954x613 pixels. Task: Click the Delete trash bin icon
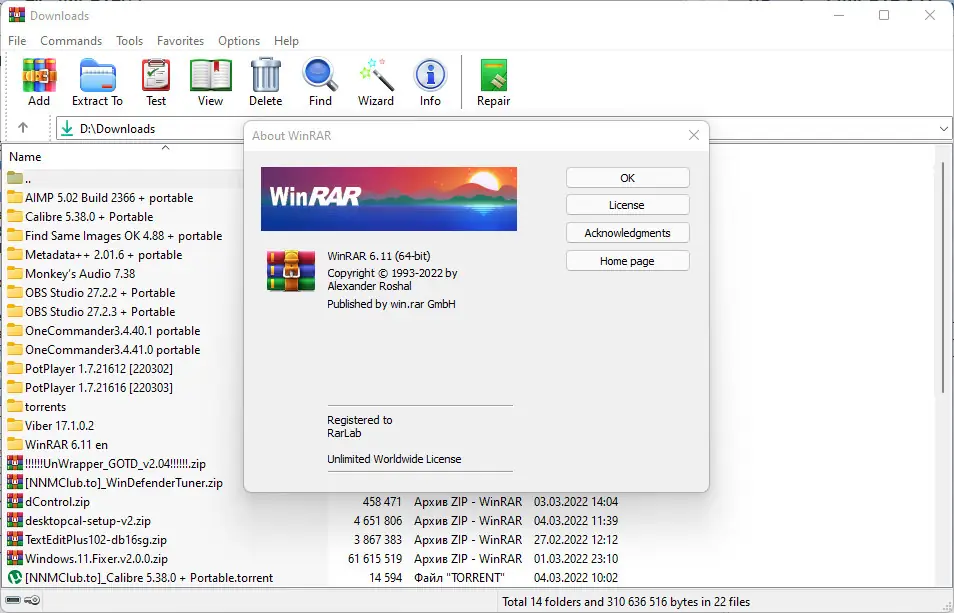click(266, 75)
